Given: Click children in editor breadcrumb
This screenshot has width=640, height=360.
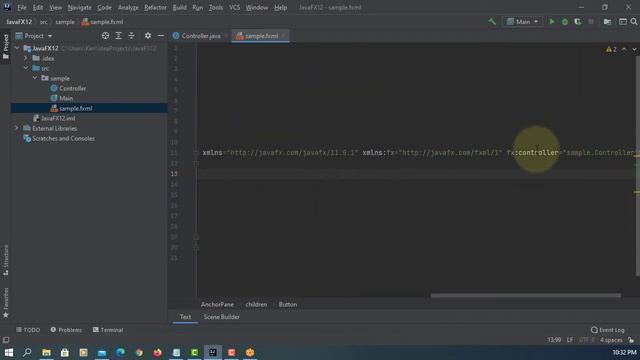Looking at the screenshot, I should click(256, 304).
